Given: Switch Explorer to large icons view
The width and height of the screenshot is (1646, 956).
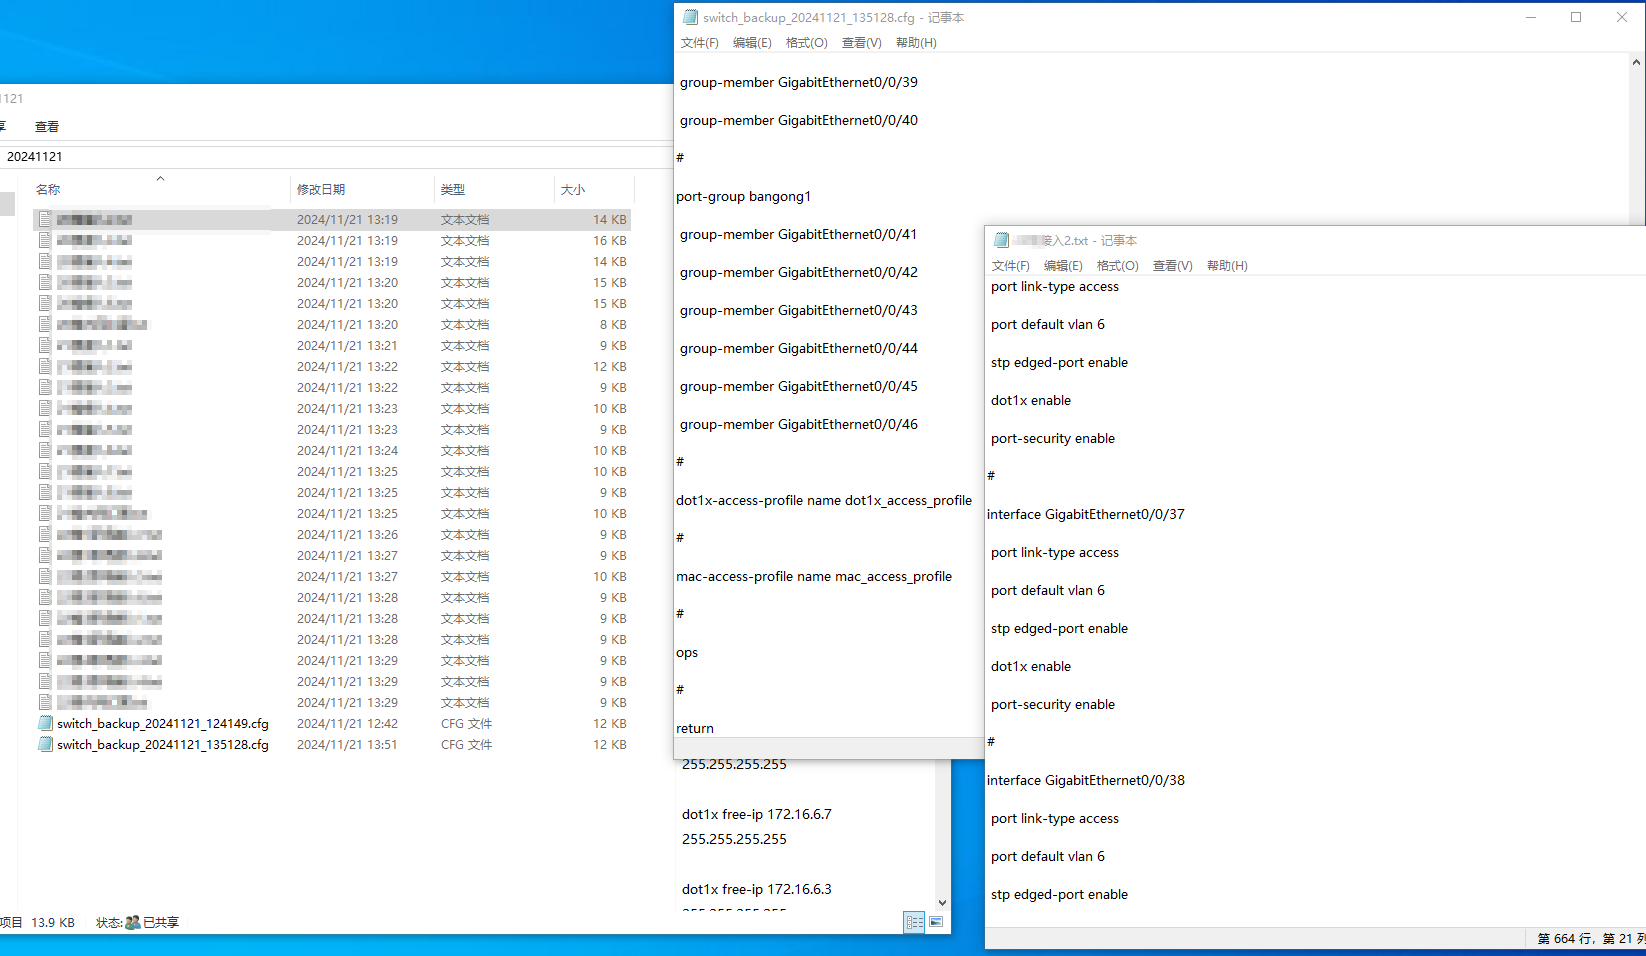Looking at the screenshot, I should coord(936,923).
